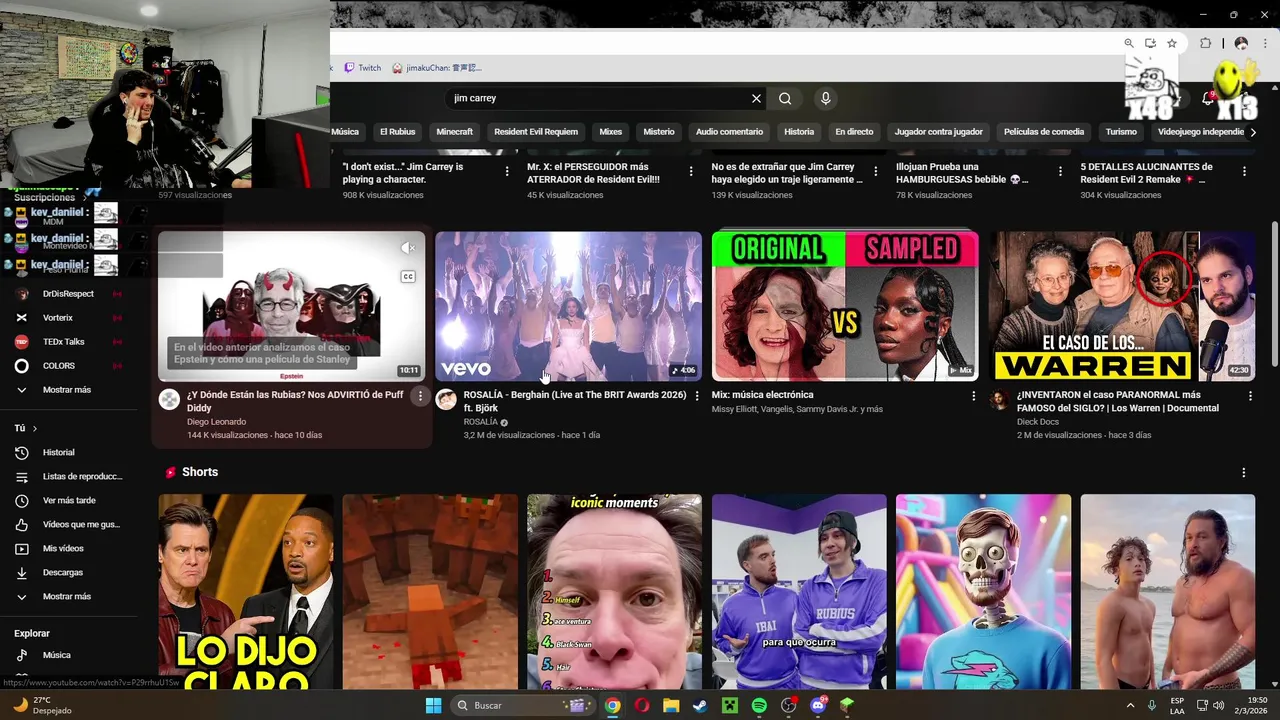Select the Audio comentario chip
This screenshot has height=720, width=1280.
tap(729, 132)
